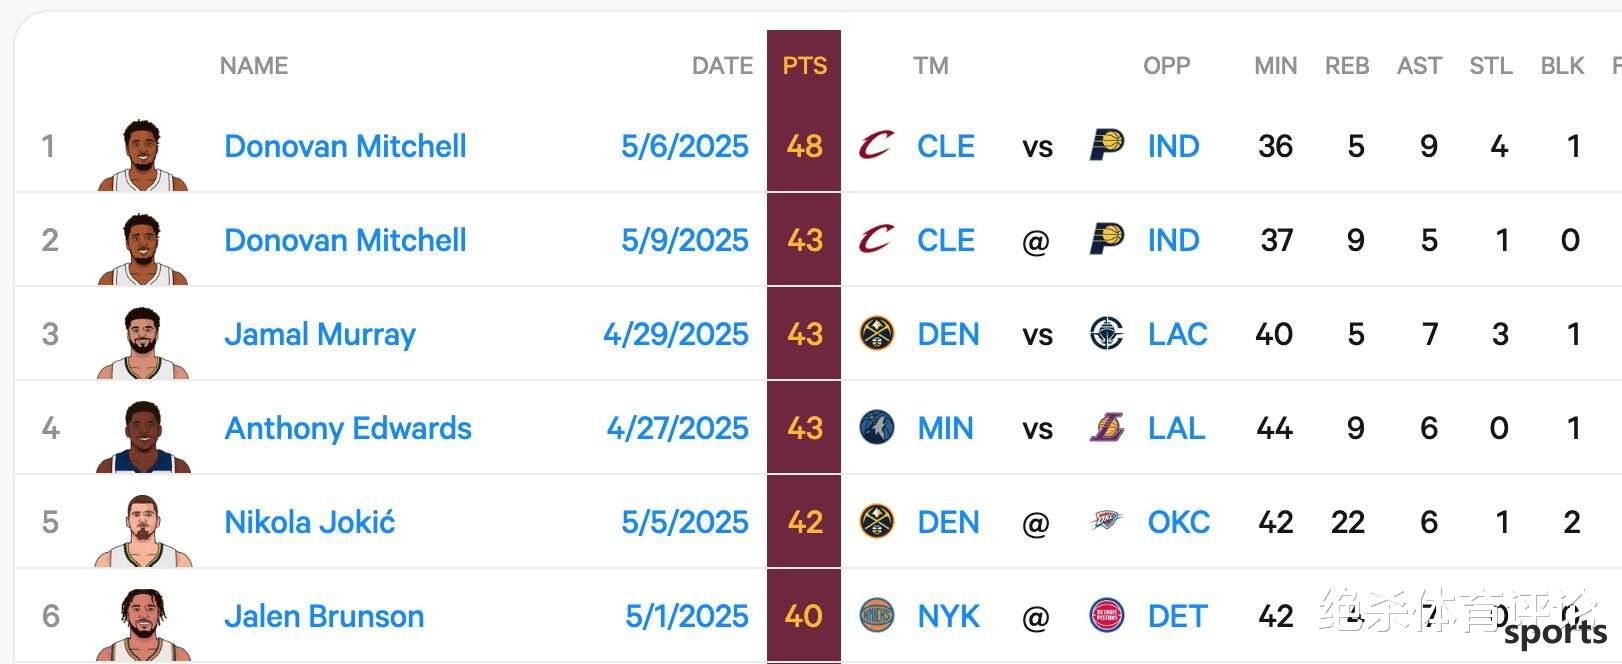Screen dimensions: 1622x664
Task: Click the Clippers logo next to LAC
Action: [x=1106, y=333]
